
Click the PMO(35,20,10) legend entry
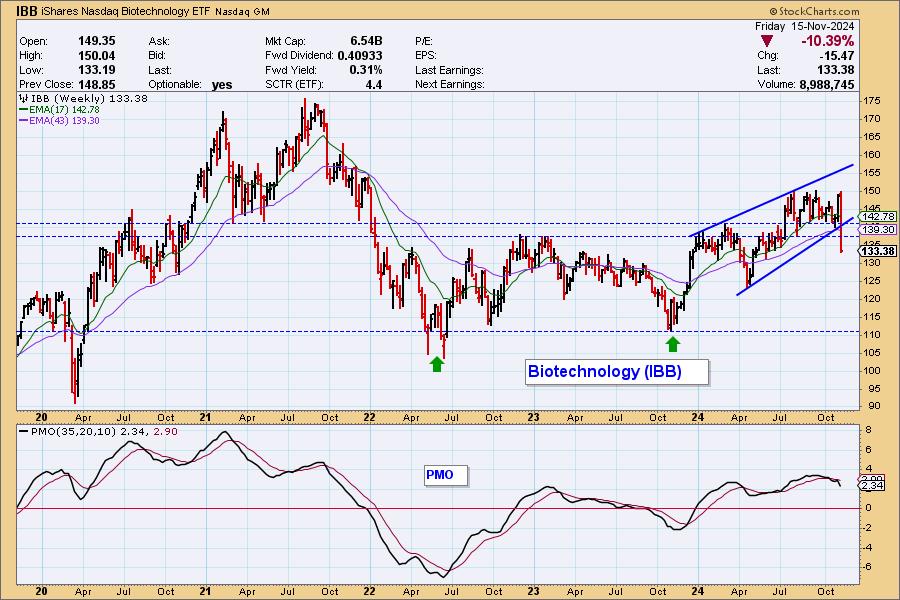pos(98,431)
